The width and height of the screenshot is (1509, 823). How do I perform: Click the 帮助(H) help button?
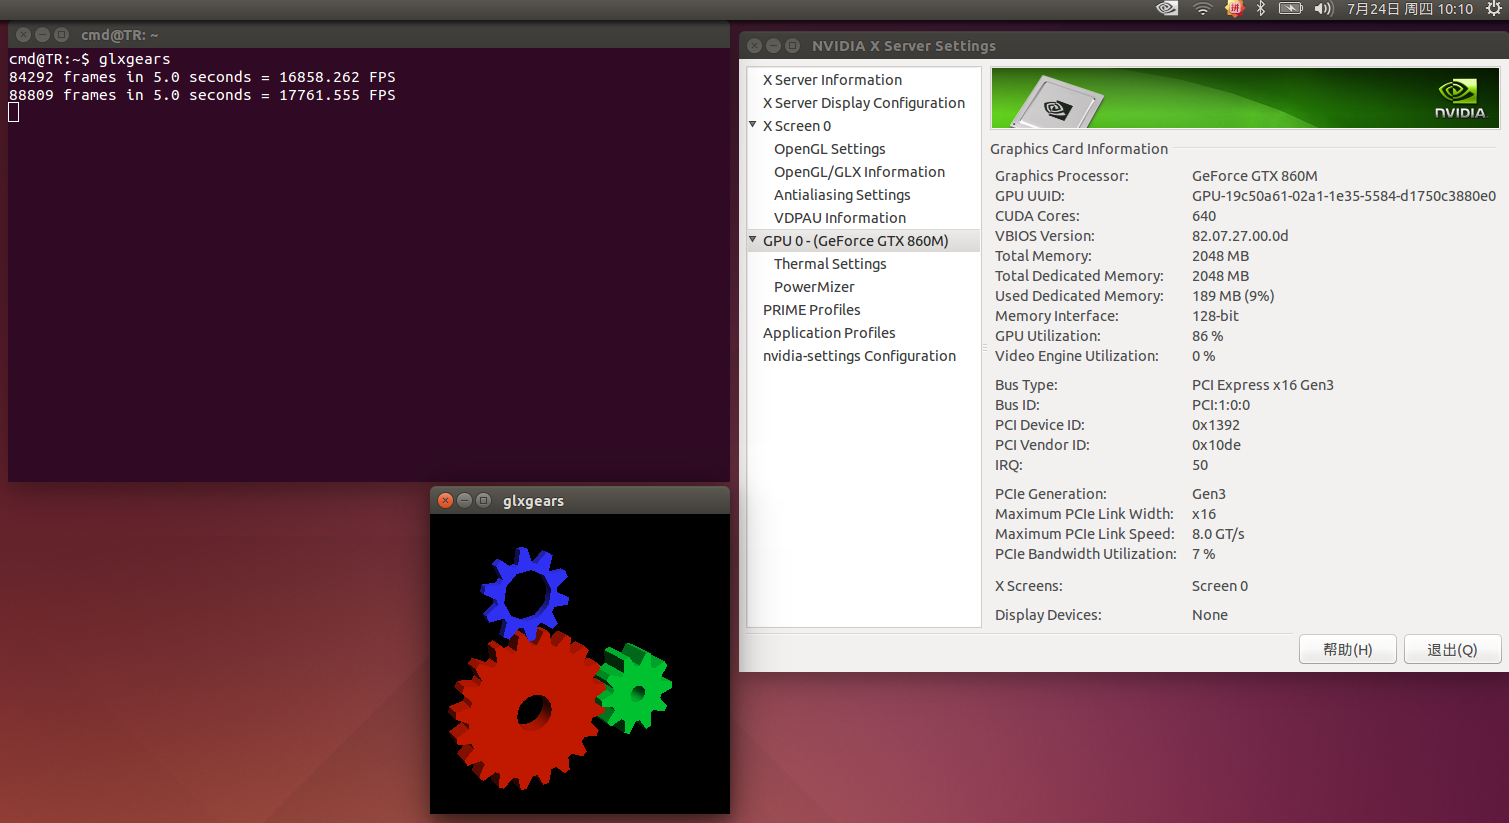1347,649
